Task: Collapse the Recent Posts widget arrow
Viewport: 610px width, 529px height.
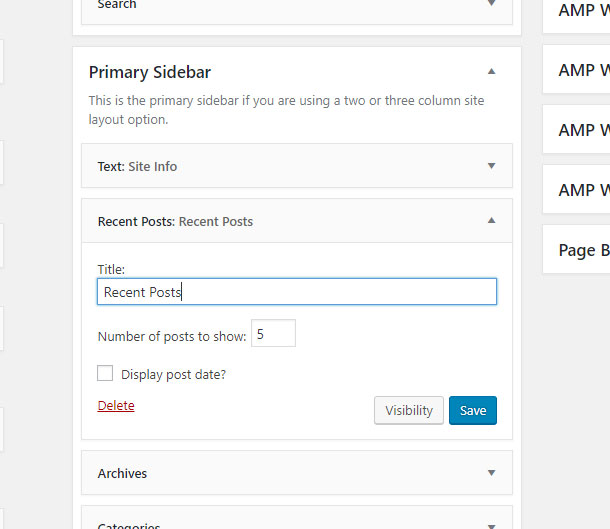Action: [x=491, y=221]
